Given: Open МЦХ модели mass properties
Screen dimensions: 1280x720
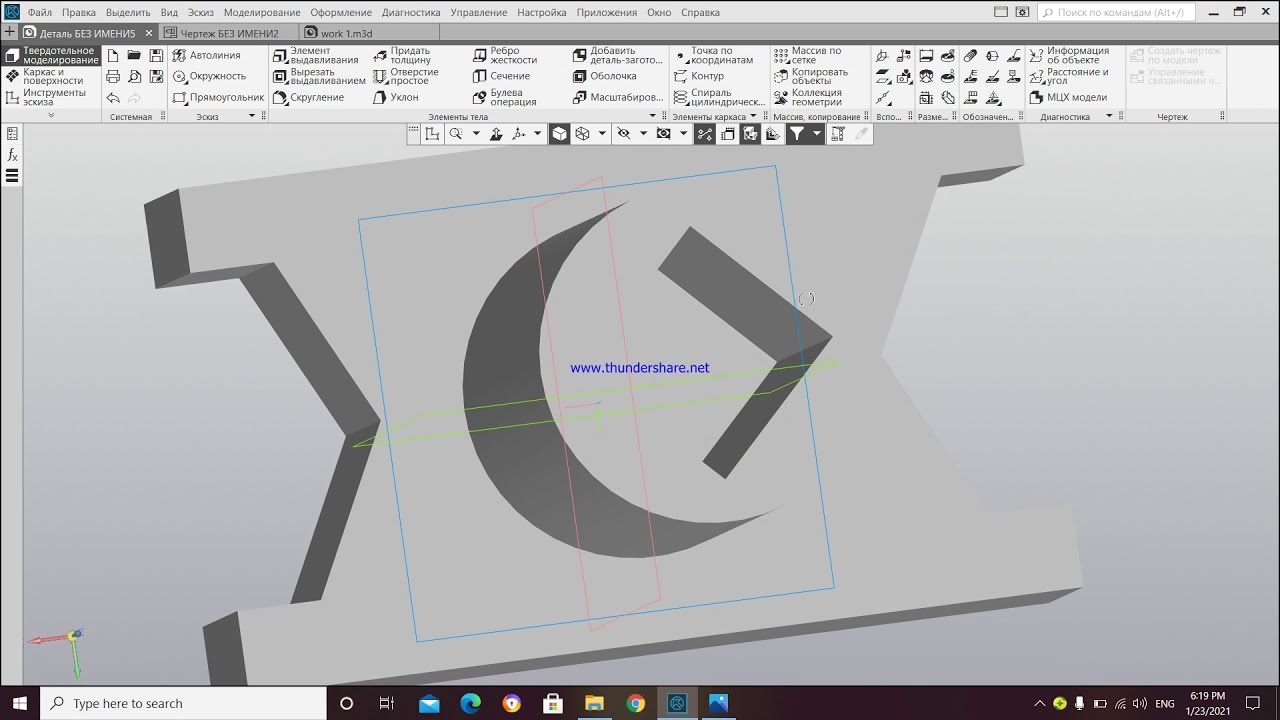Looking at the screenshot, I should tap(1068, 98).
